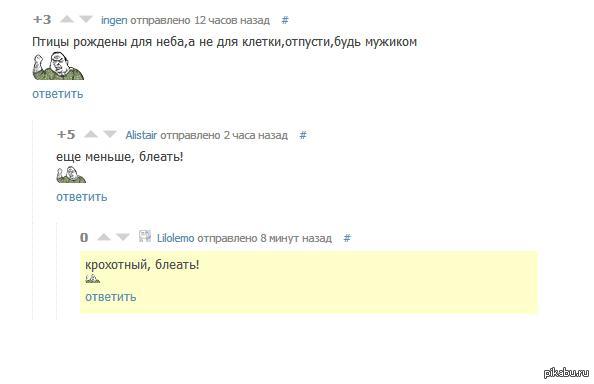
Task: Click the # permalink of Lilolemo's comment
Action: [347, 238]
